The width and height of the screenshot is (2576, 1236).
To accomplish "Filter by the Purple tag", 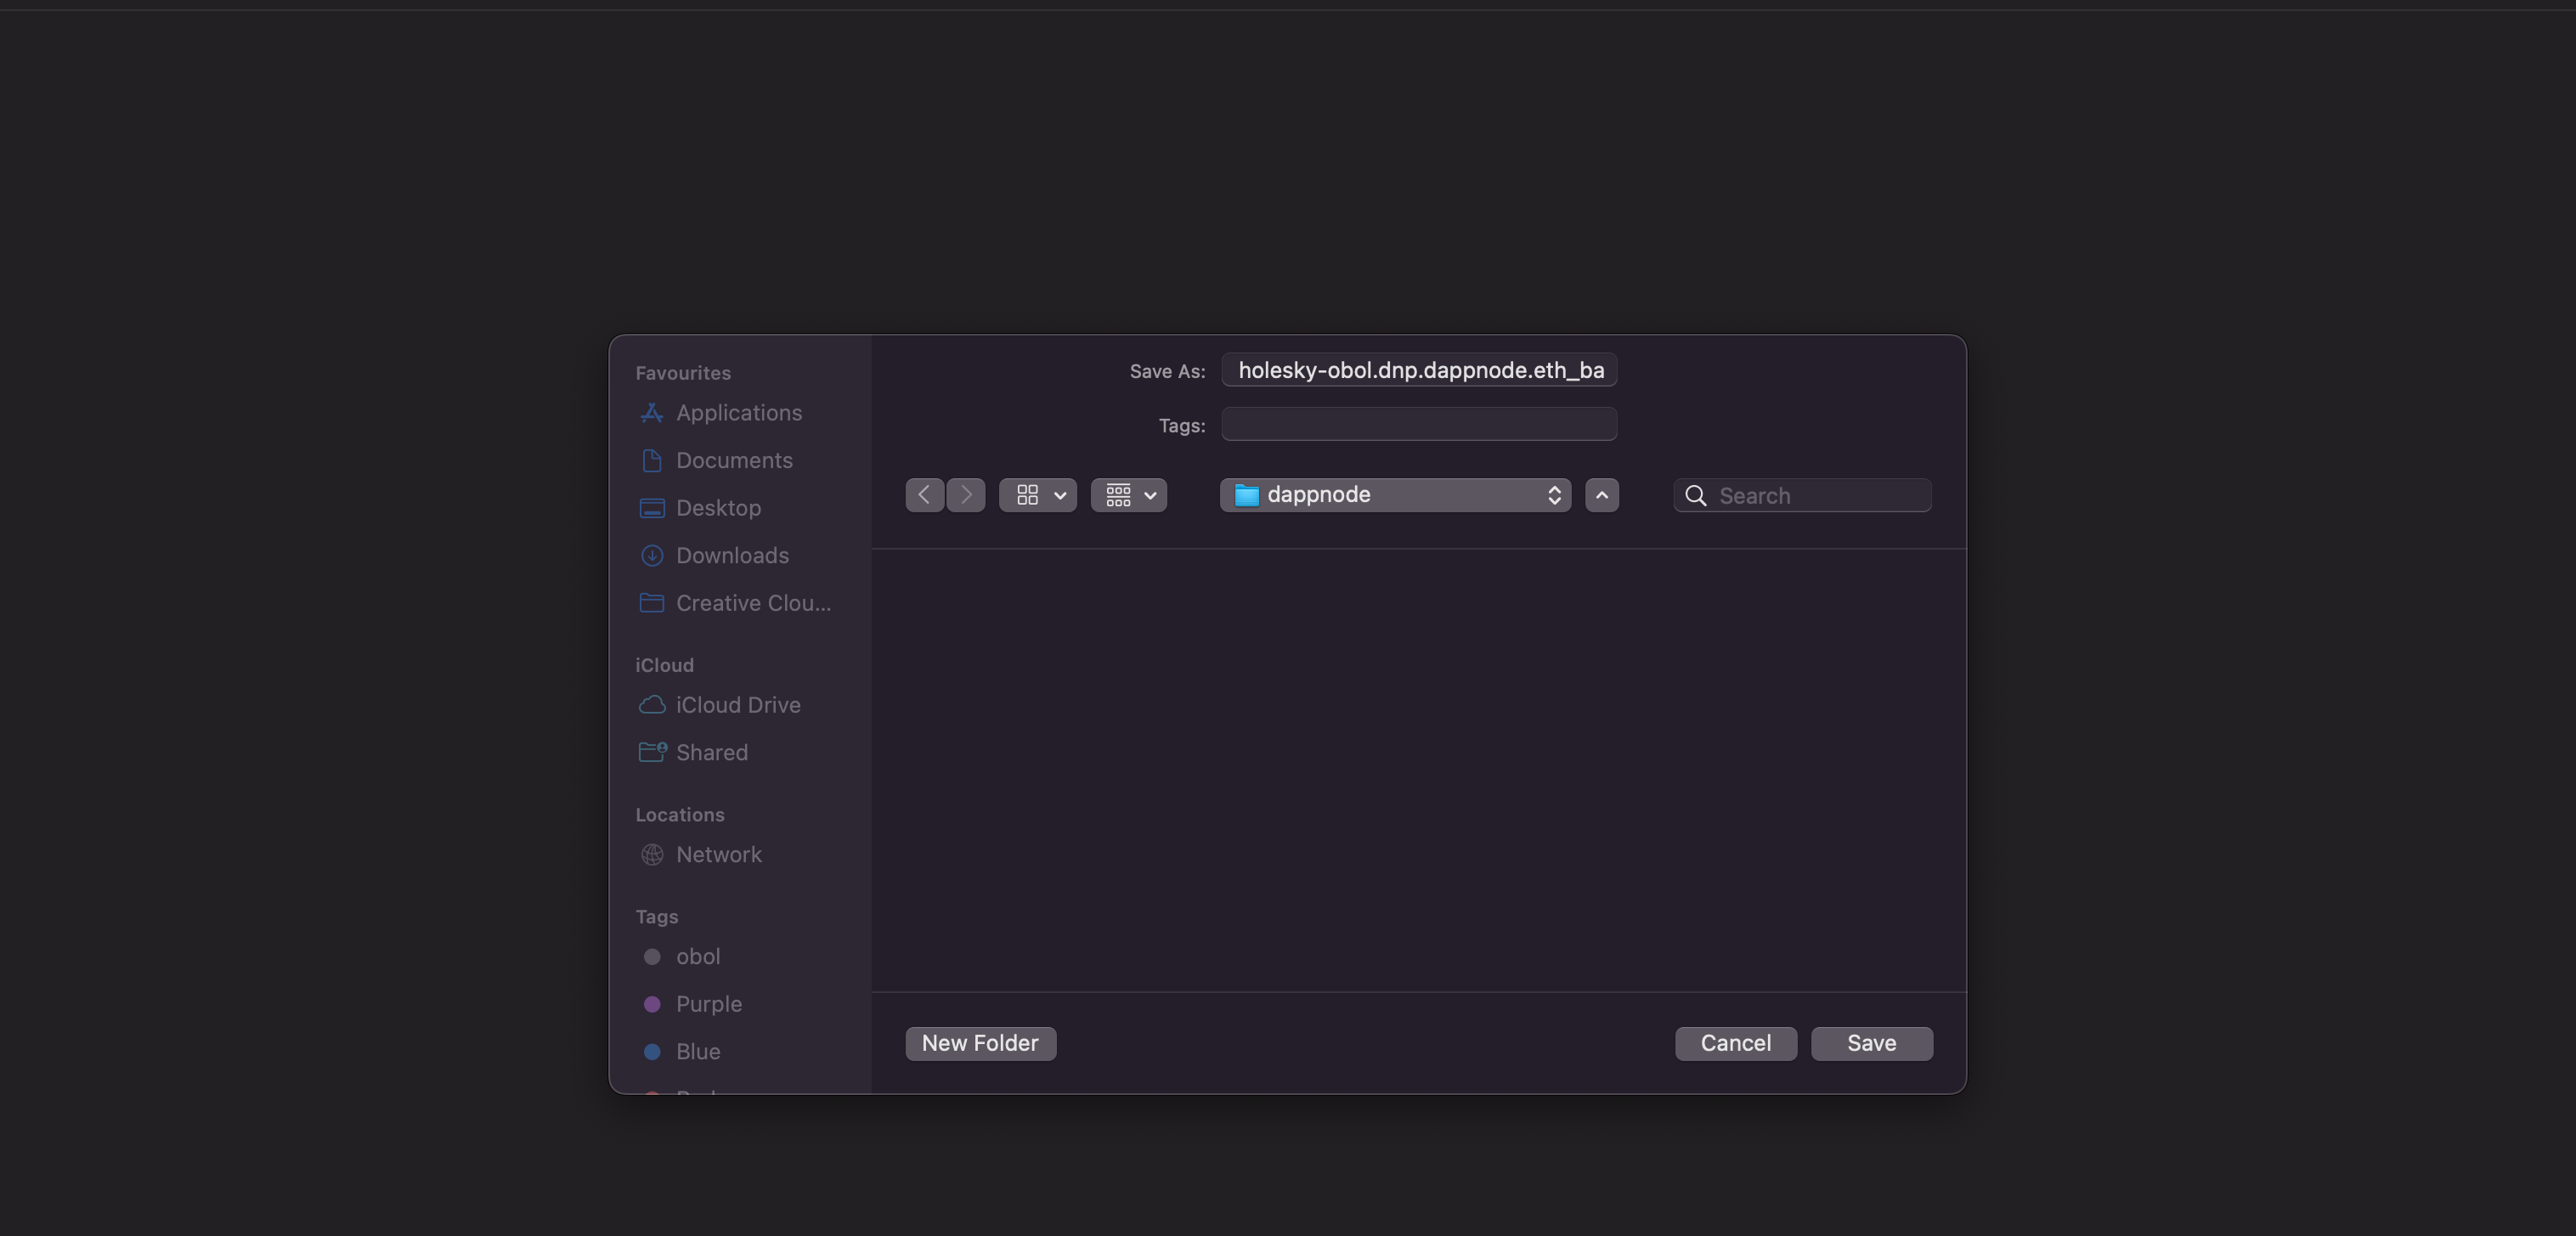I will 708,1004.
